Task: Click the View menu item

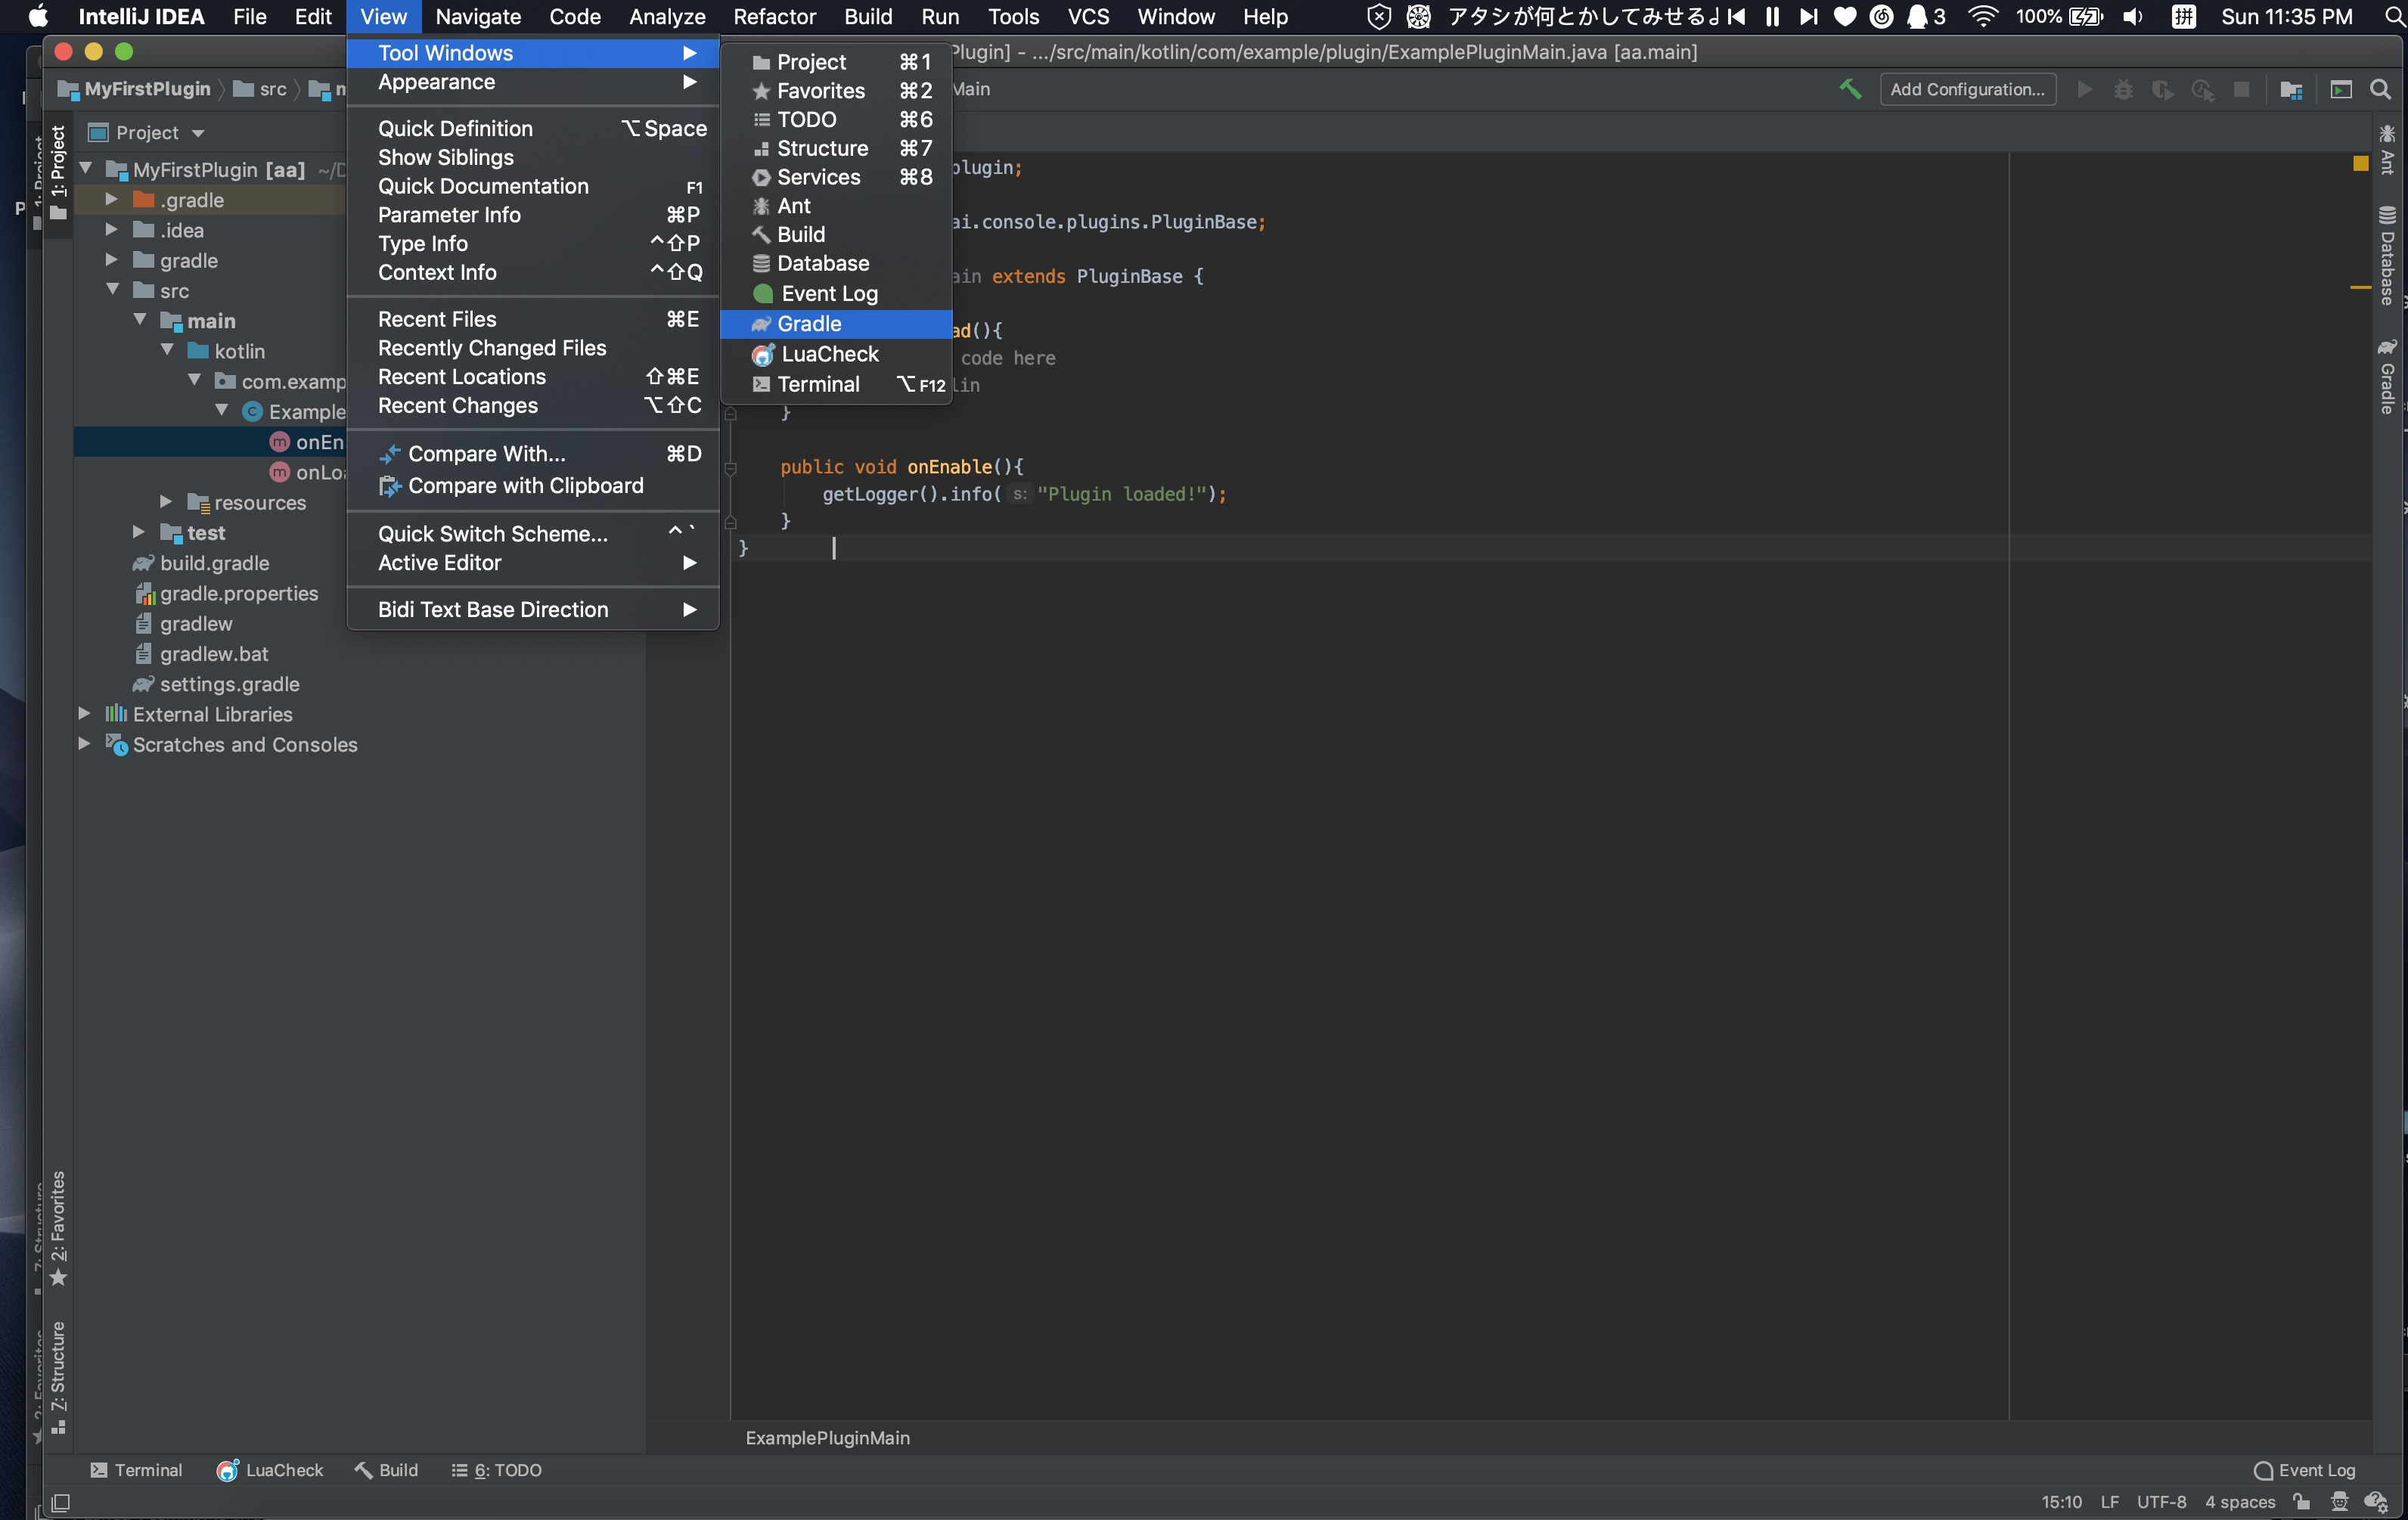Action: pyautogui.click(x=383, y=16)
